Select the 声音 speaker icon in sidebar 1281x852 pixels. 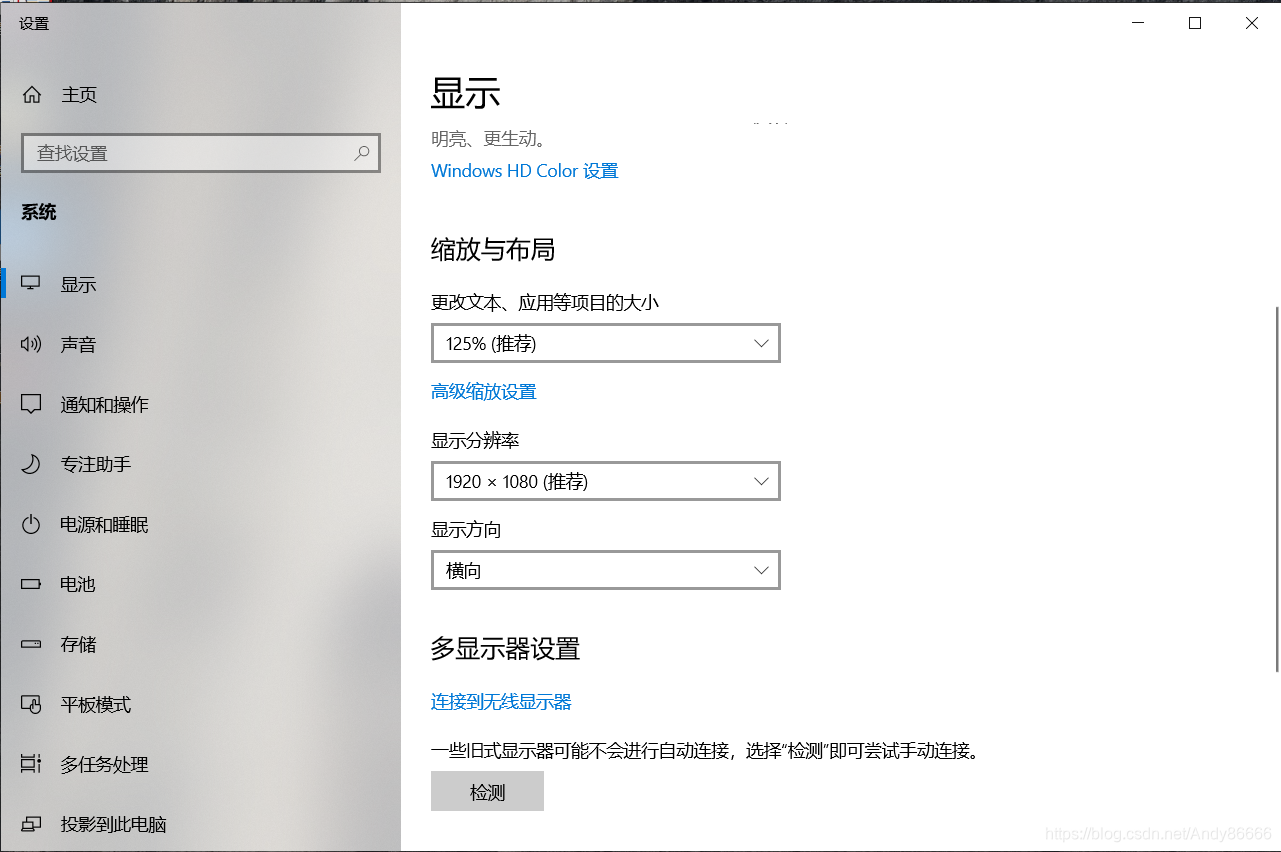32,344
